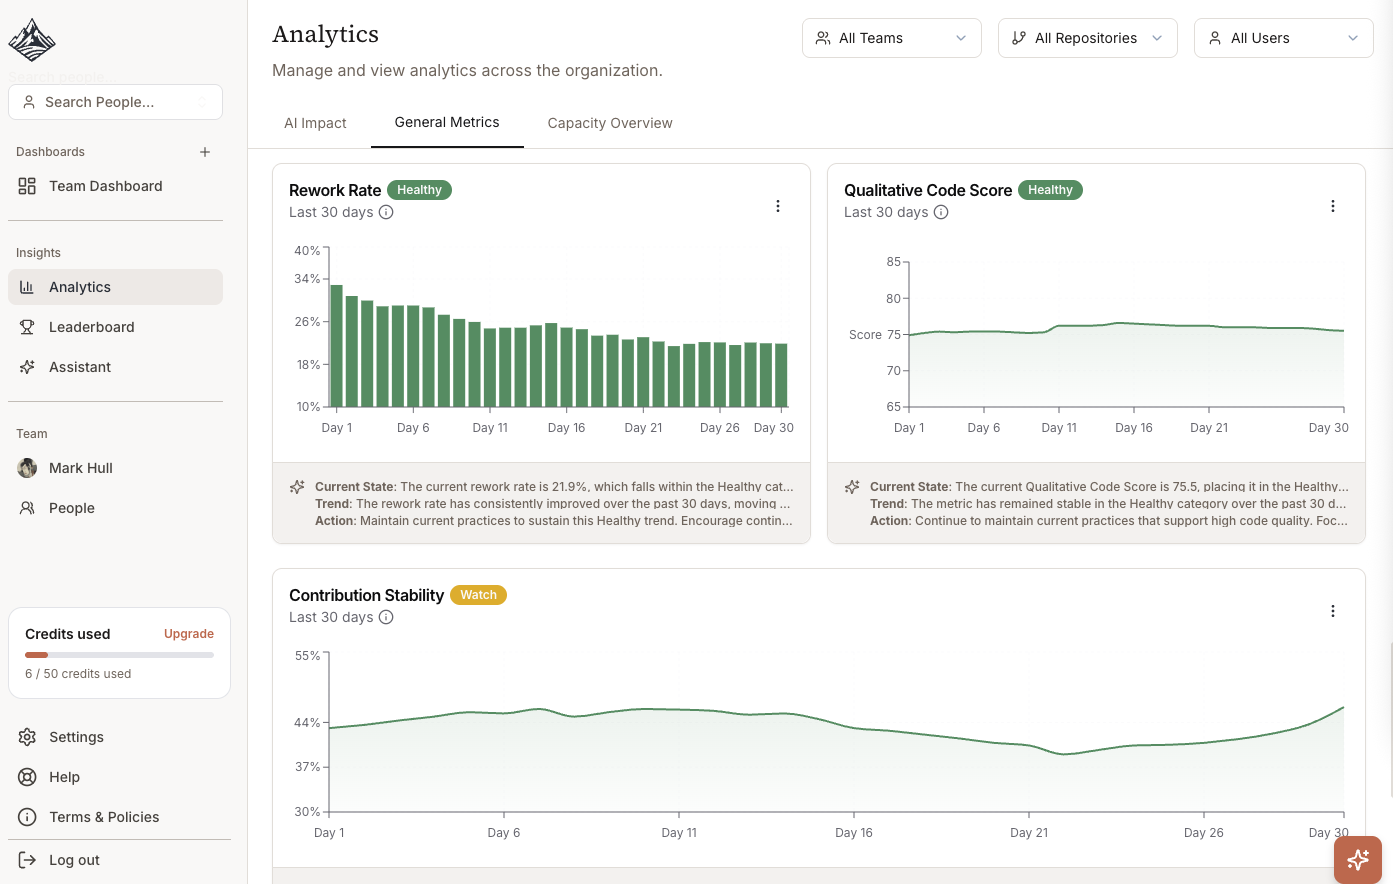Image resolution: width=1393 pixels, height=884 pixels.
Task: Click the info icon under Qualitative Code Score
Action: (941, 212)
